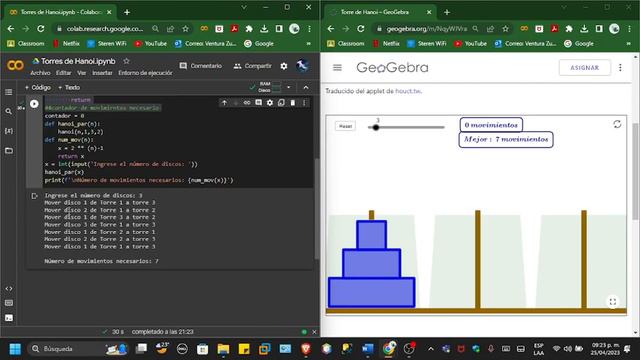The height and width of the screenshot is (360, 640).
Task: Add code cell with + Código
Action: click(x=38, y=87)
